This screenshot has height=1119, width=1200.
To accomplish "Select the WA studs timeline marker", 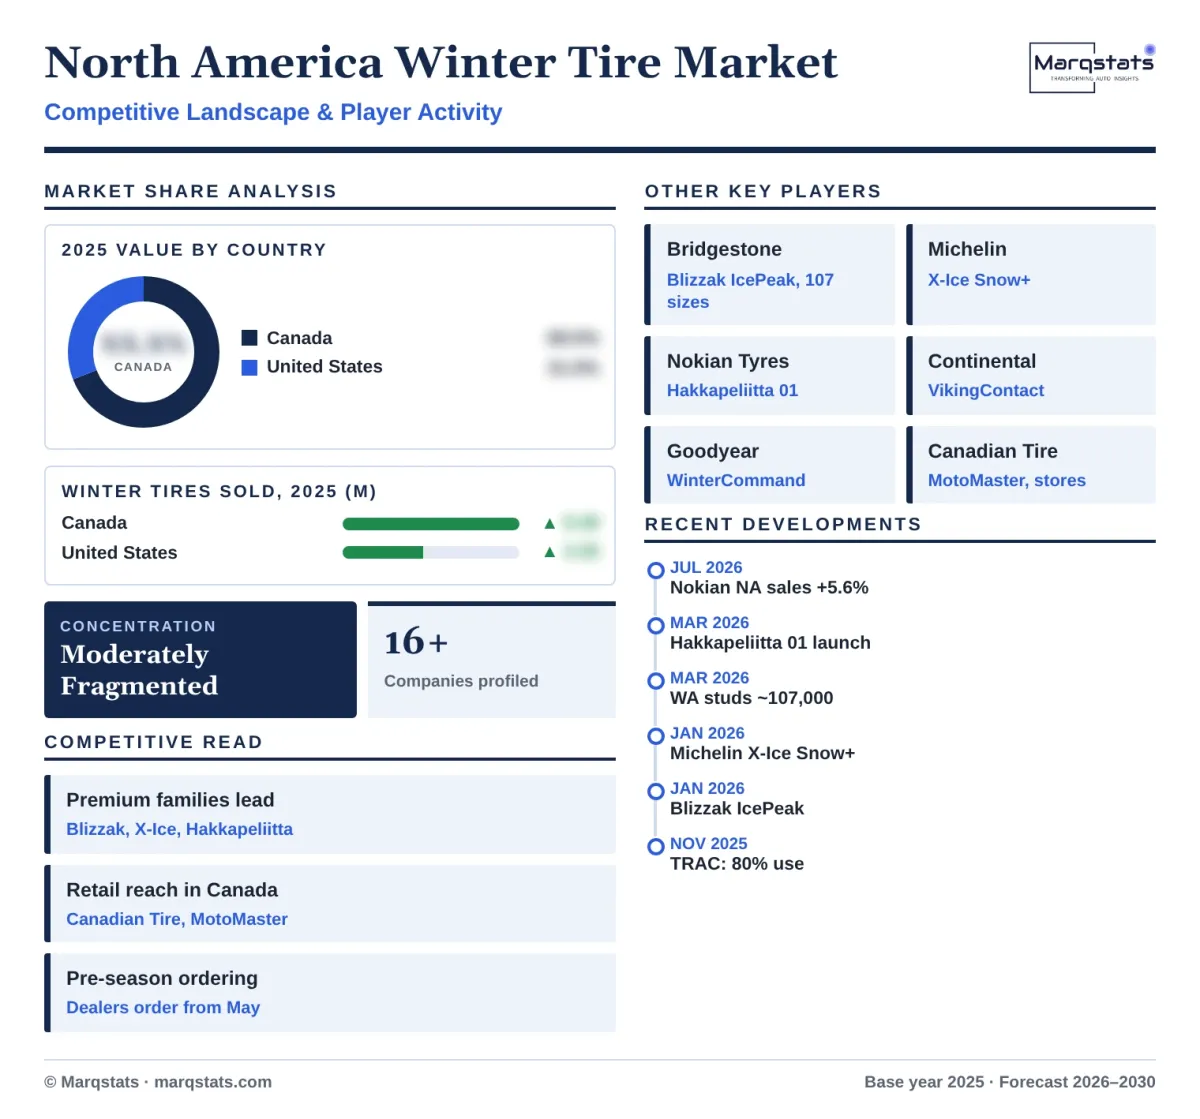I will click(x=656, y=681).
